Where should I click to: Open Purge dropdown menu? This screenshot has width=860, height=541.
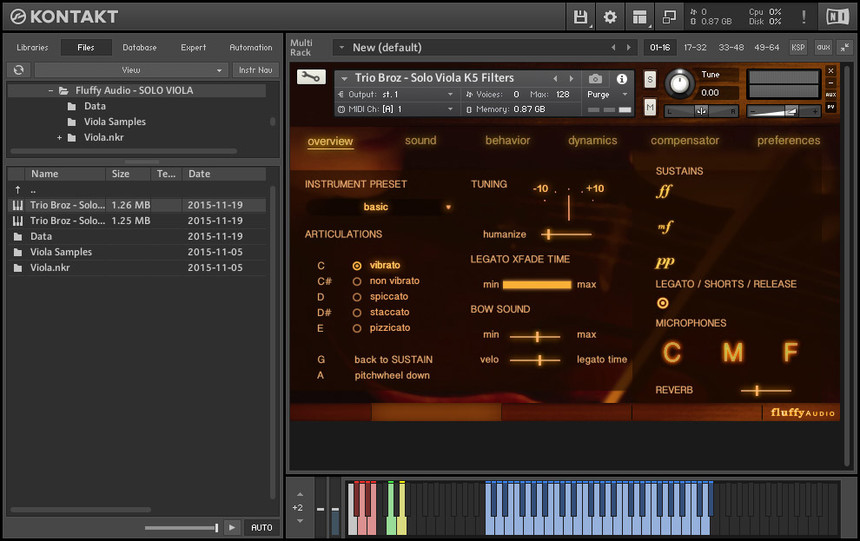[x=607, y=94]
